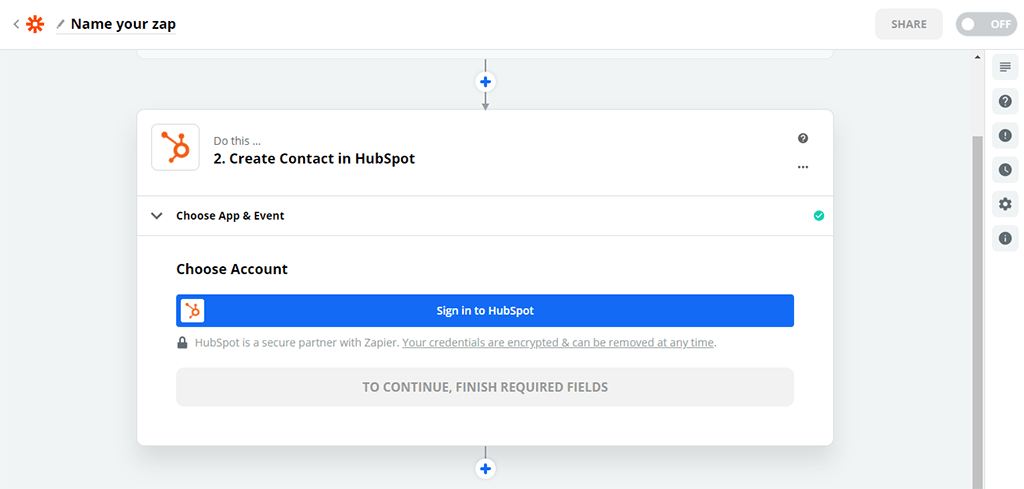Click the step 2 help question icon
The width and height of the screenshot is (1024, 489).
803,138
